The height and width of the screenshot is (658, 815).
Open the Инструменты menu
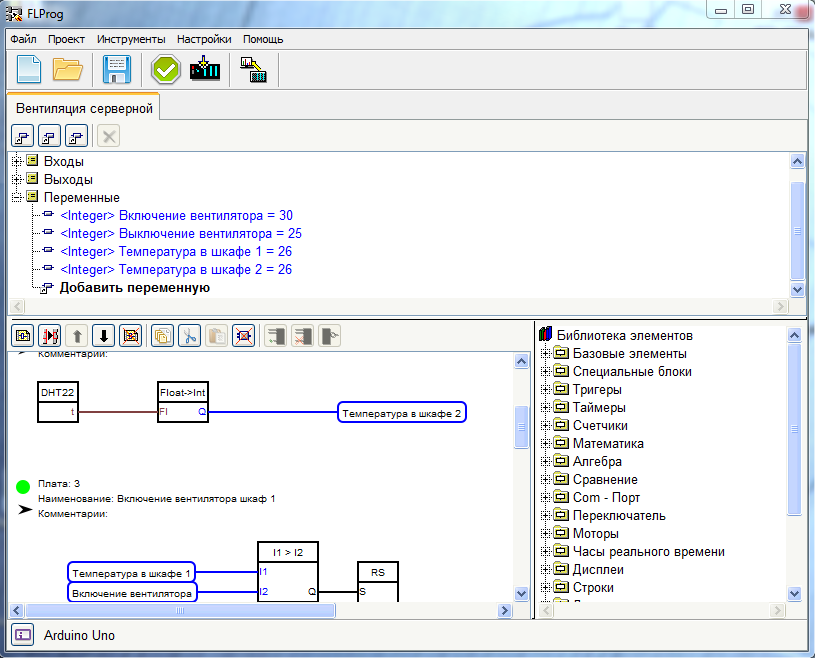[x=131, y=39]
